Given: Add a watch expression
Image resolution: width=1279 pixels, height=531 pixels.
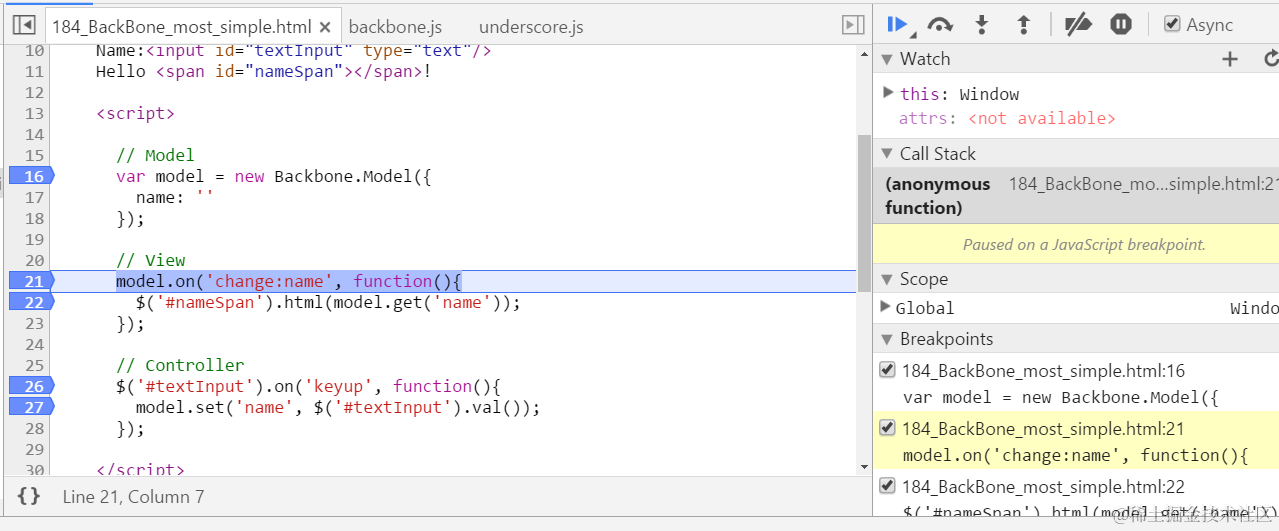Looking at the screenshot, I should (x=1230, y=60).
